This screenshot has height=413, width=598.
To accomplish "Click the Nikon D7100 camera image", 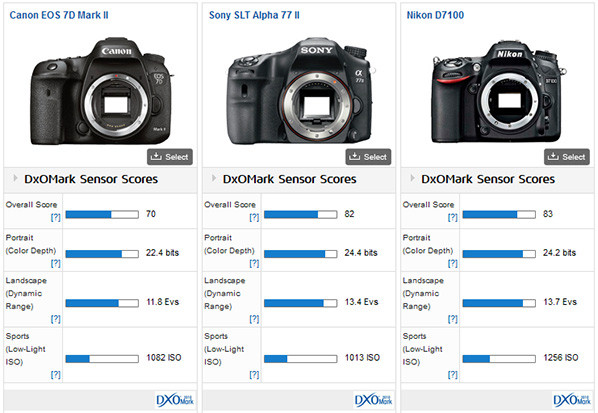I will (x=499, y=92).
